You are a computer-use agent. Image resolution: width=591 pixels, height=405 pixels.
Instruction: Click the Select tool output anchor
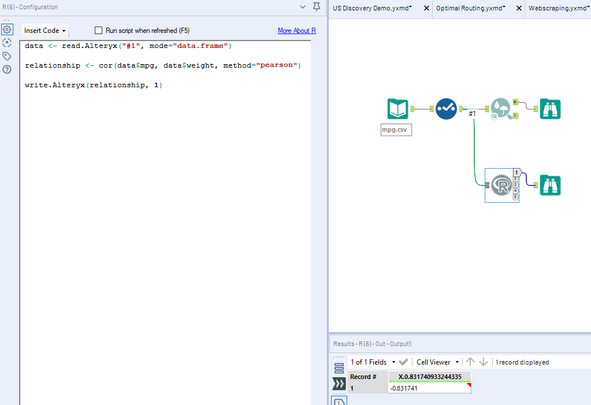pos(461,109)
